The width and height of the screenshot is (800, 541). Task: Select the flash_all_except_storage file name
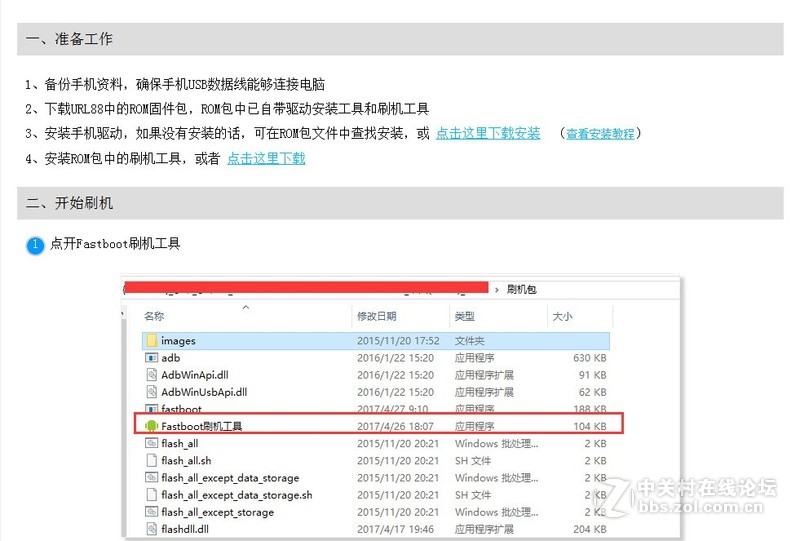click(x=217, y=512)
